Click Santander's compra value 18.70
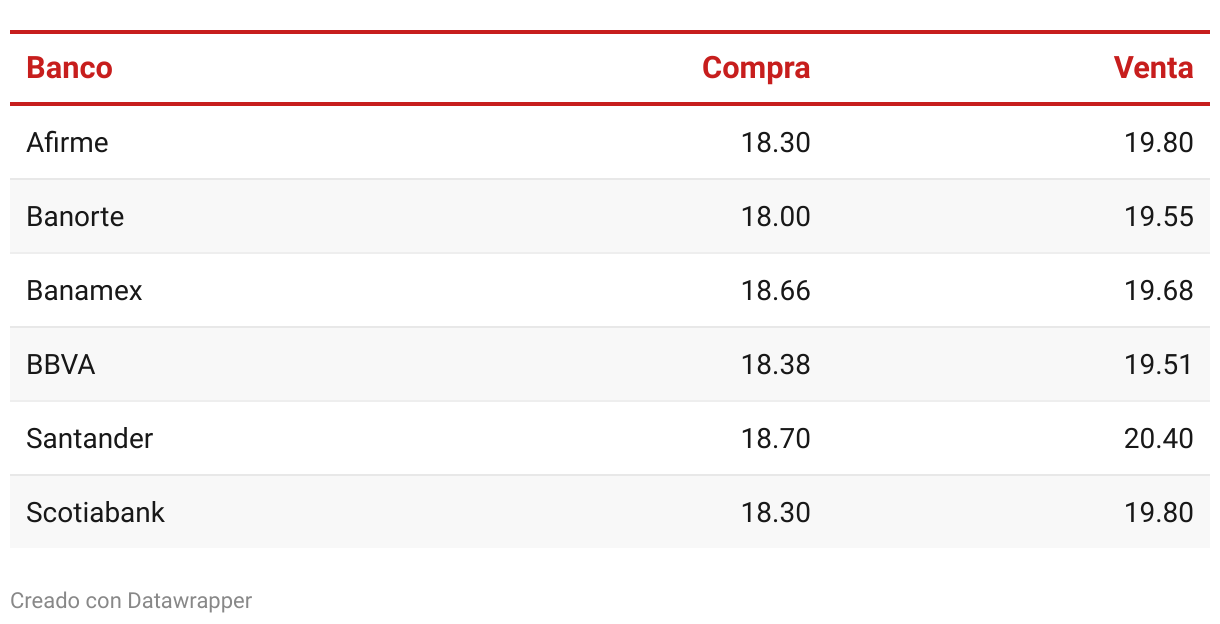 click(776, 438)
